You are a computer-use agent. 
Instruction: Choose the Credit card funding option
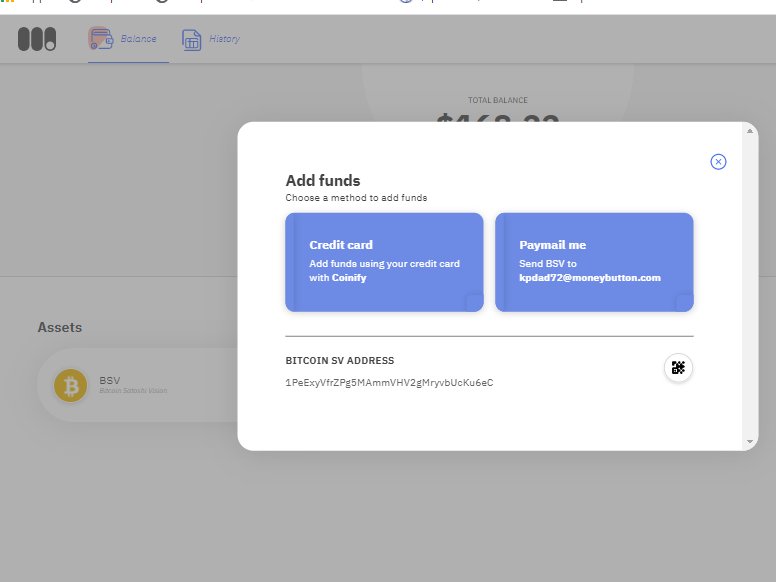click(x=384, y=262)
